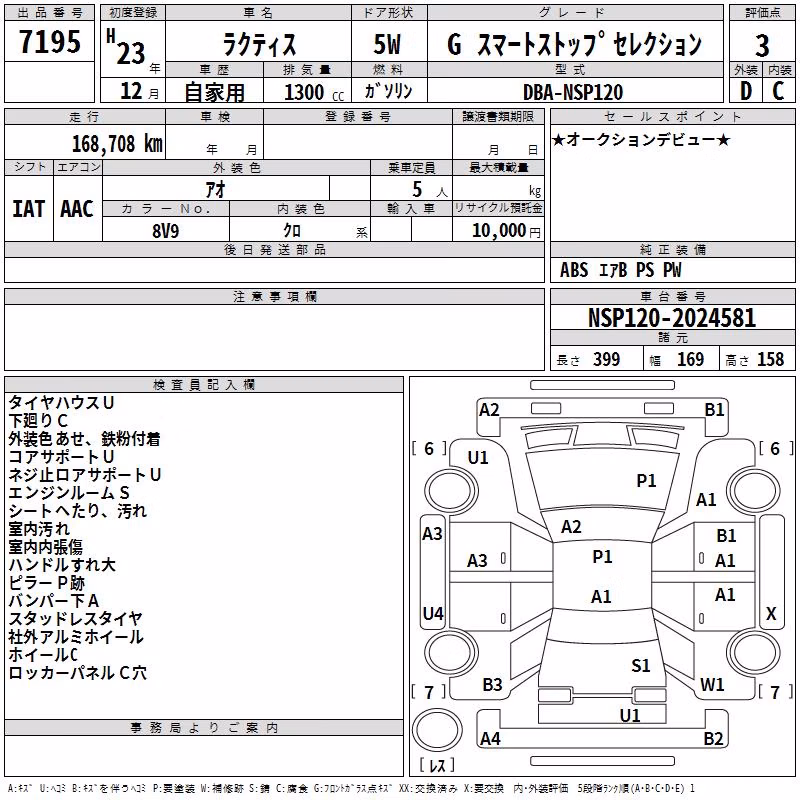Click the U4 mark on the damage diagram
This screenshot has width=800, height=800.
[x=433, y=613]
